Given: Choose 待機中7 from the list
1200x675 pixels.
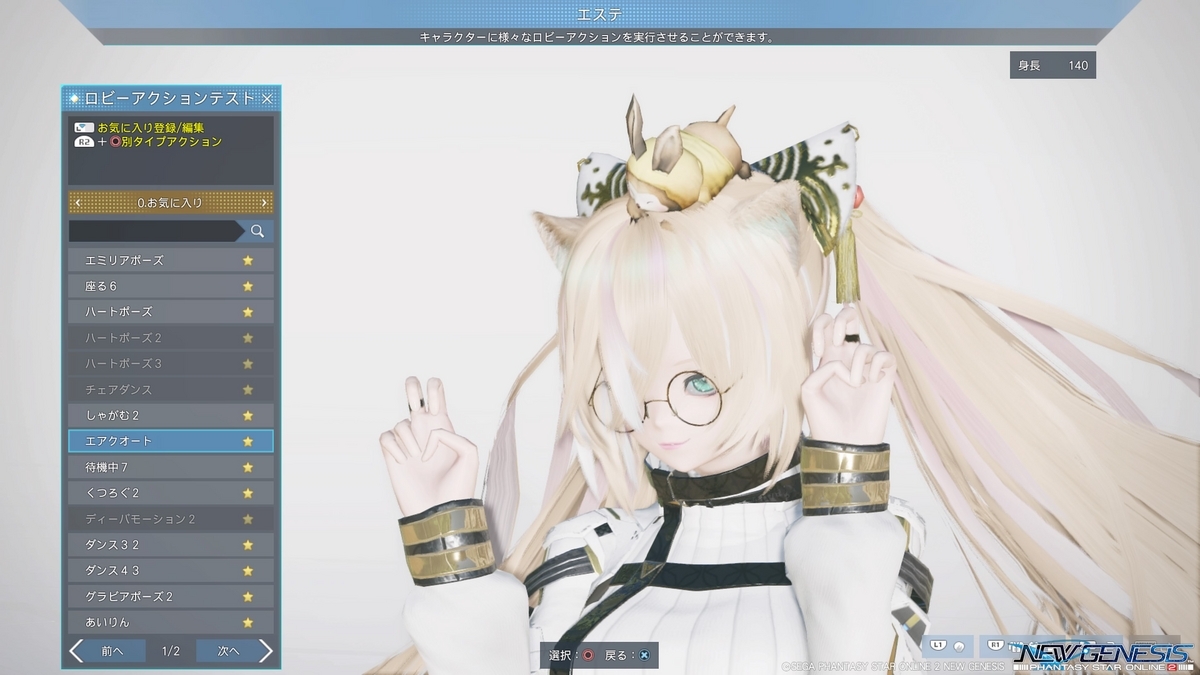Looking at the screenshot, I should coord(171,467).
